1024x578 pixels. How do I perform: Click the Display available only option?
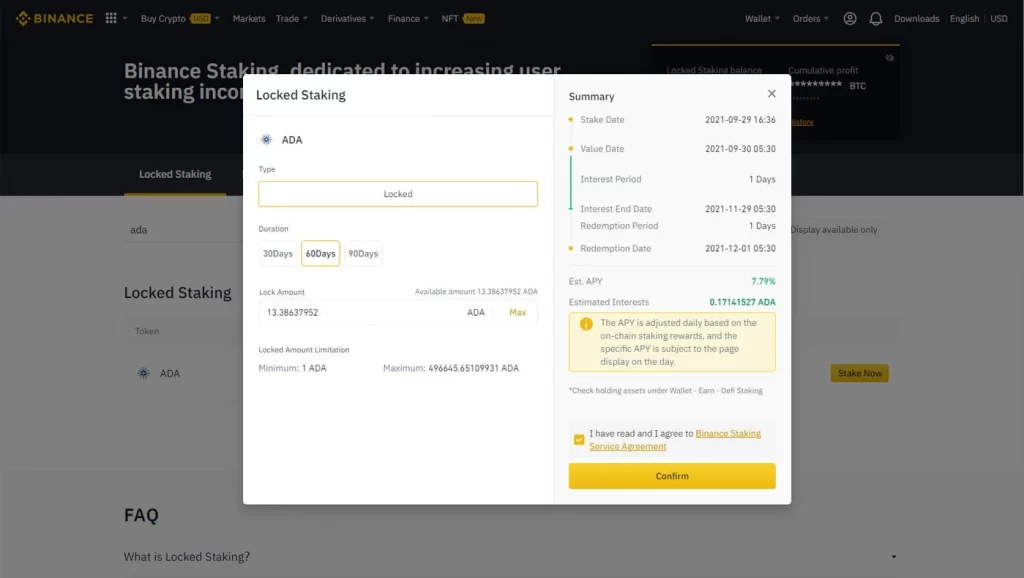point(833,229)
